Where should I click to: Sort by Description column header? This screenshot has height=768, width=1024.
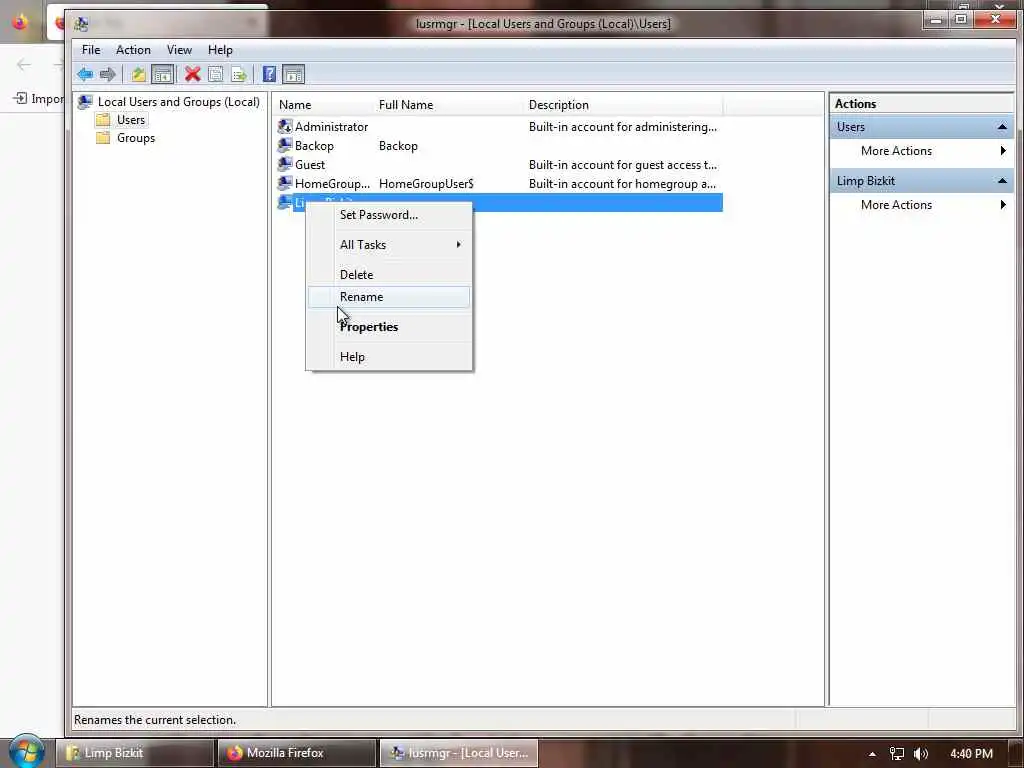624,104
